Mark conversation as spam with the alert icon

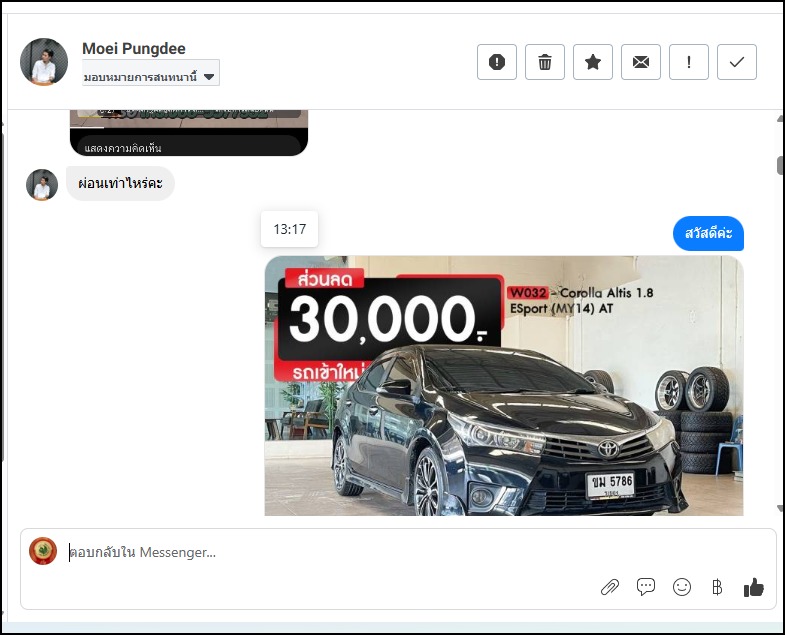(497, 62)
